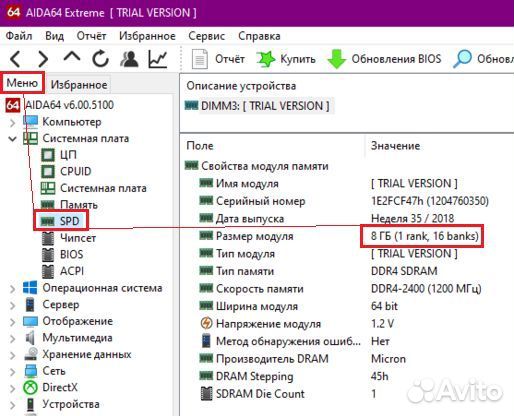
Task: Select Системная плата child tree item label
Action: pos(103,188)
